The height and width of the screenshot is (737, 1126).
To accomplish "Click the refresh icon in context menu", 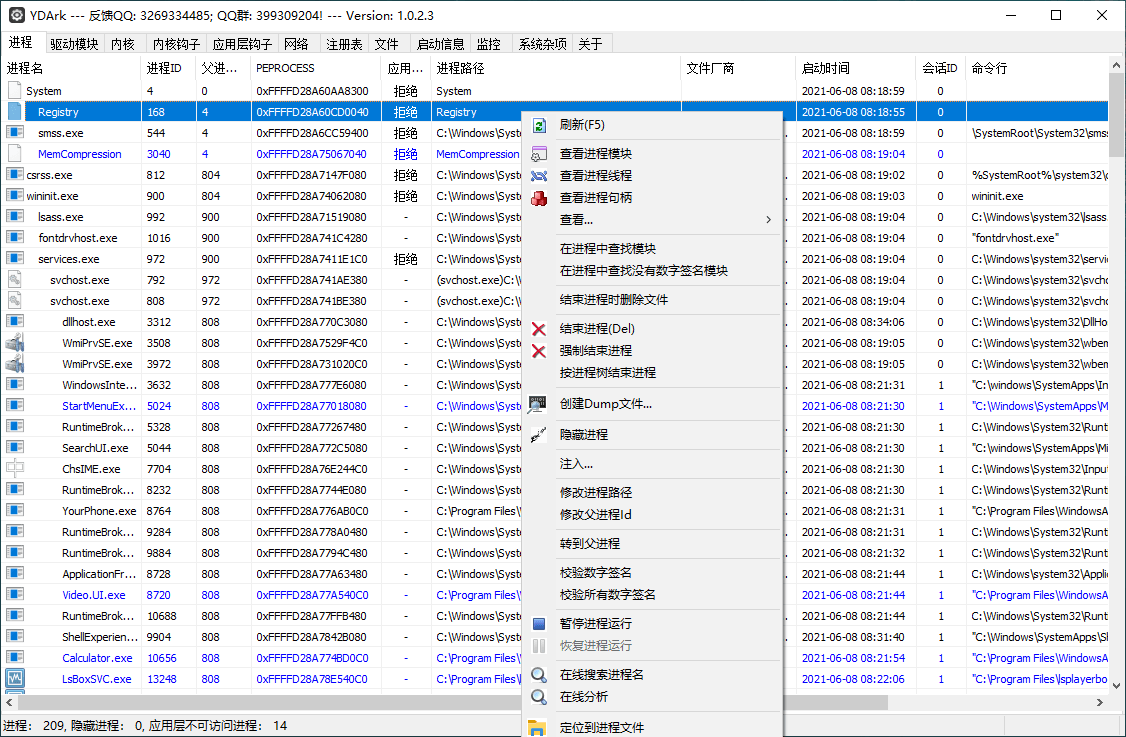I will tap(539, 125).
